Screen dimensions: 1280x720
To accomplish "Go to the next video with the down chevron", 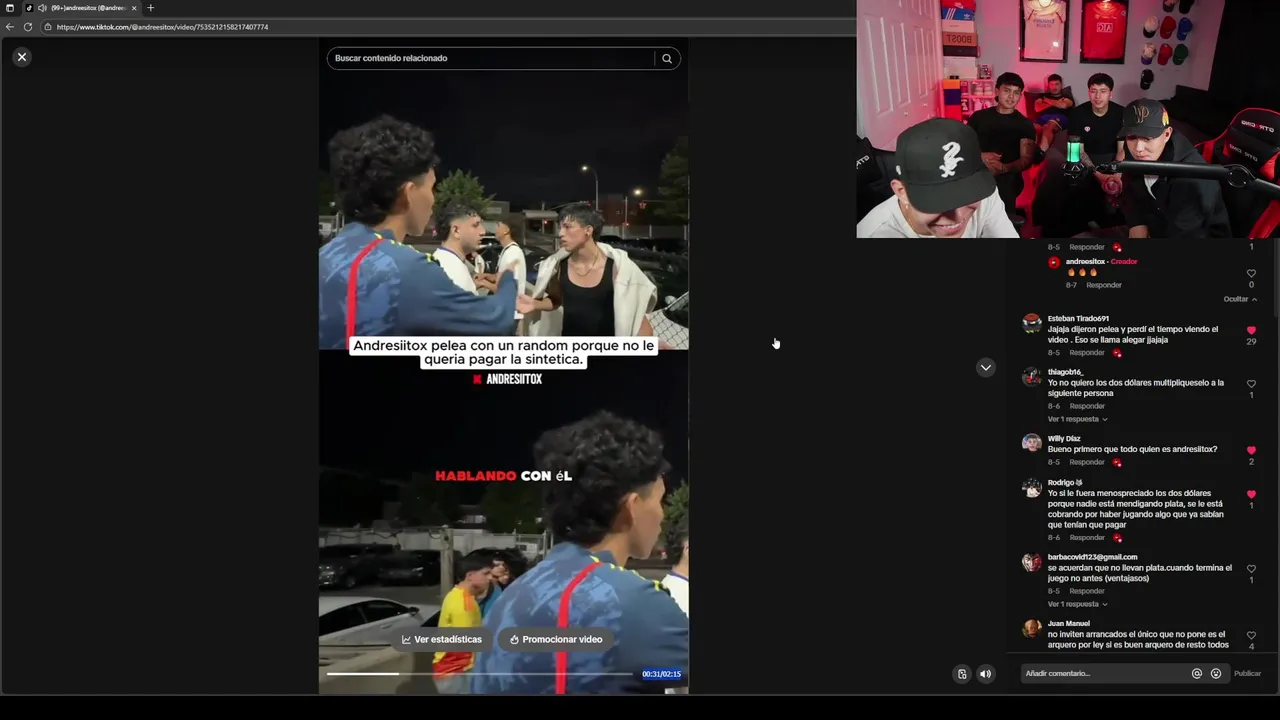I will 986,367.
